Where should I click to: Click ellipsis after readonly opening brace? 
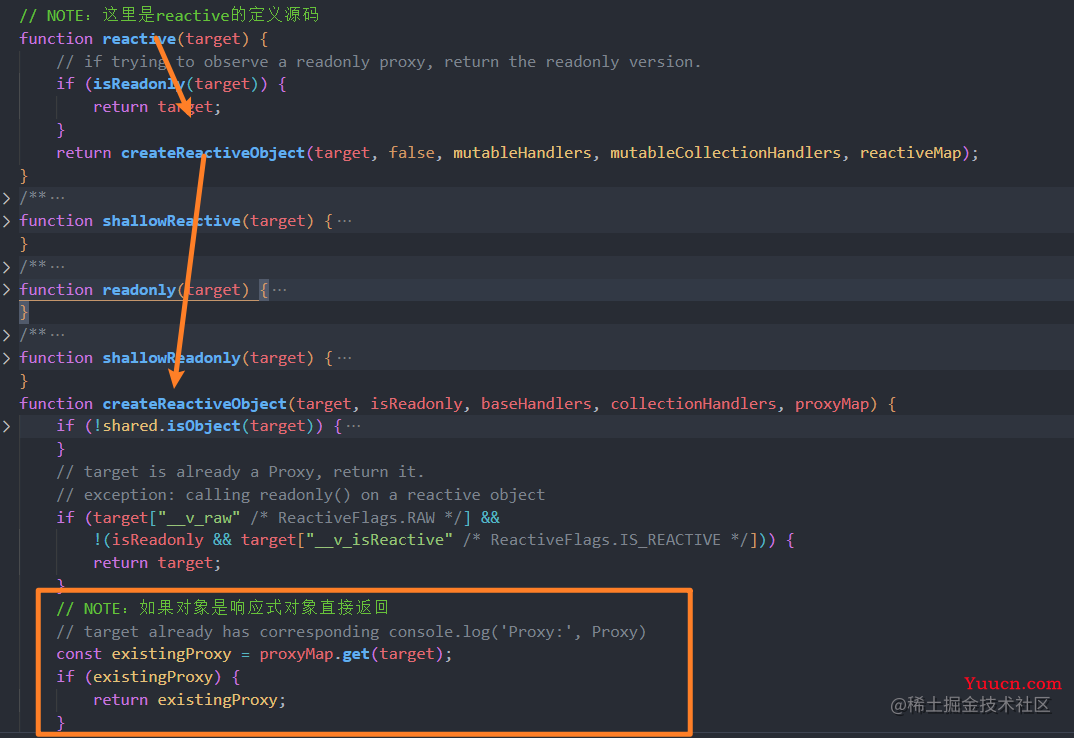[x=279, y=290]
